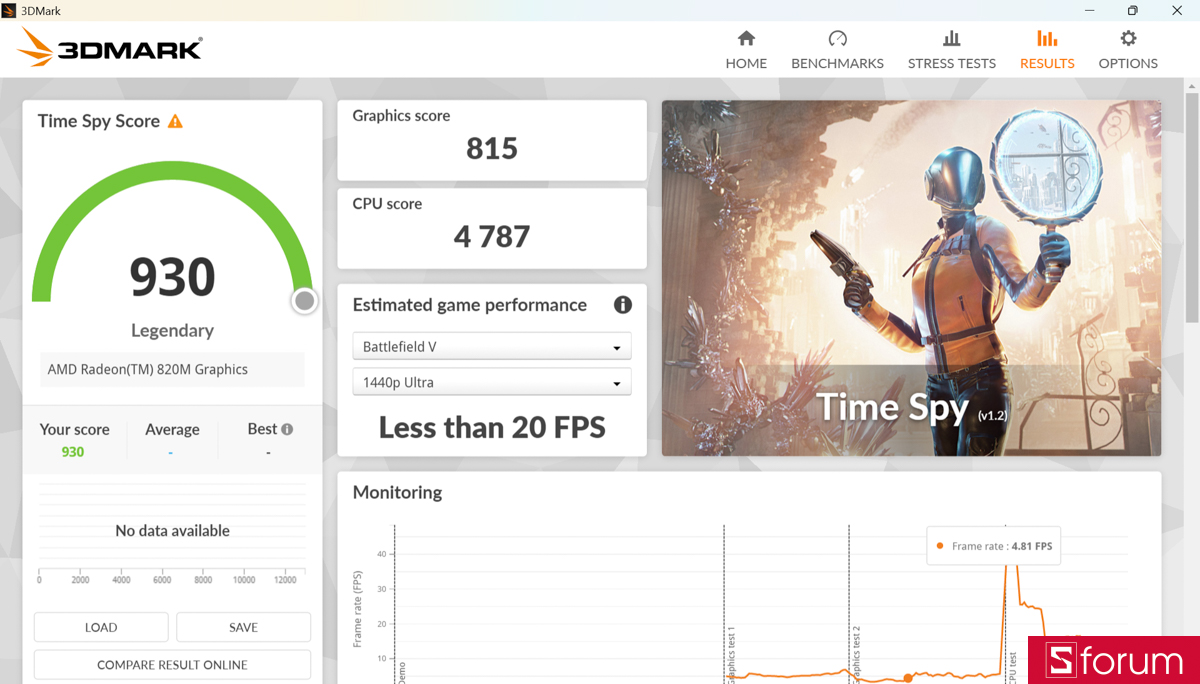Click Compare Result Online
Image resolution: width=1200 pixels, height=684 pixels.
coord(171,664)
